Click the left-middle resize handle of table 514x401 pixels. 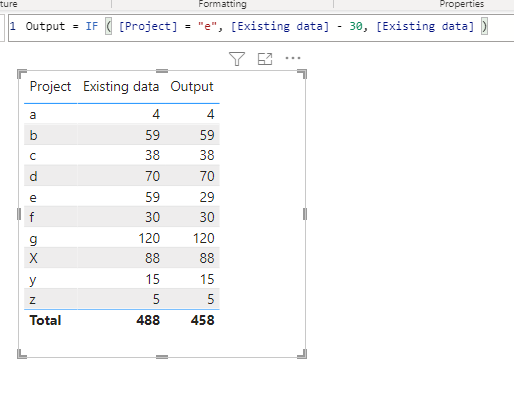point(19,214)
